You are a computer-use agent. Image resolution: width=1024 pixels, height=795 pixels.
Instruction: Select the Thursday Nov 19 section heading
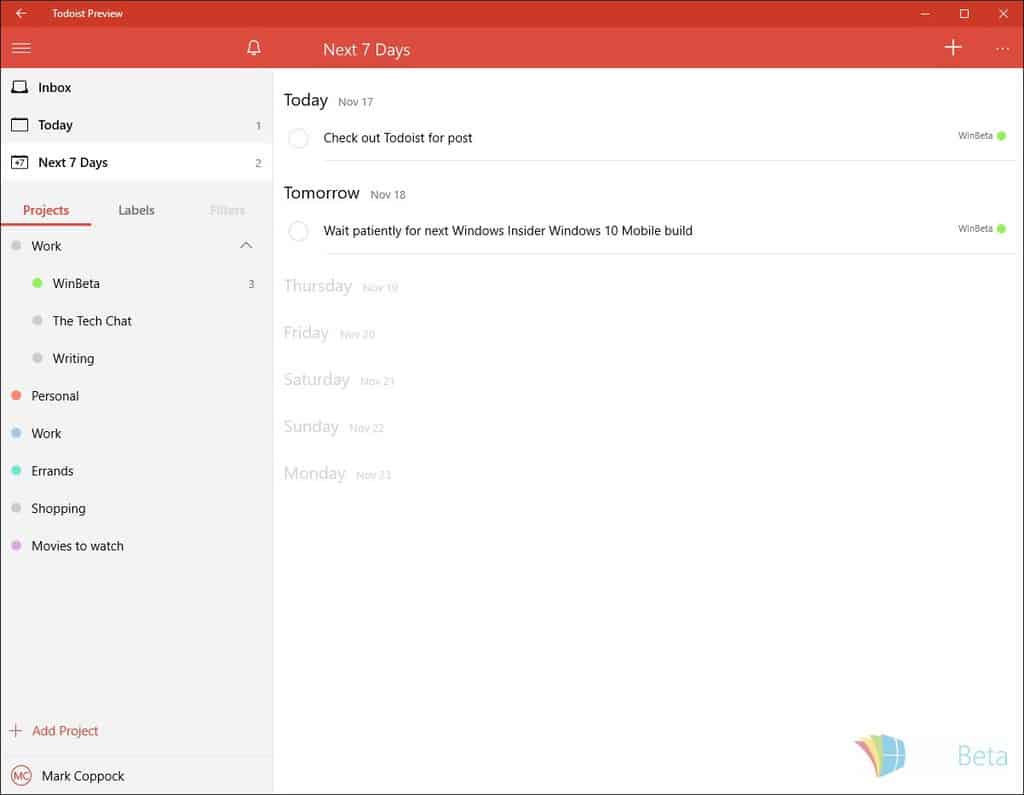(318, 286)
